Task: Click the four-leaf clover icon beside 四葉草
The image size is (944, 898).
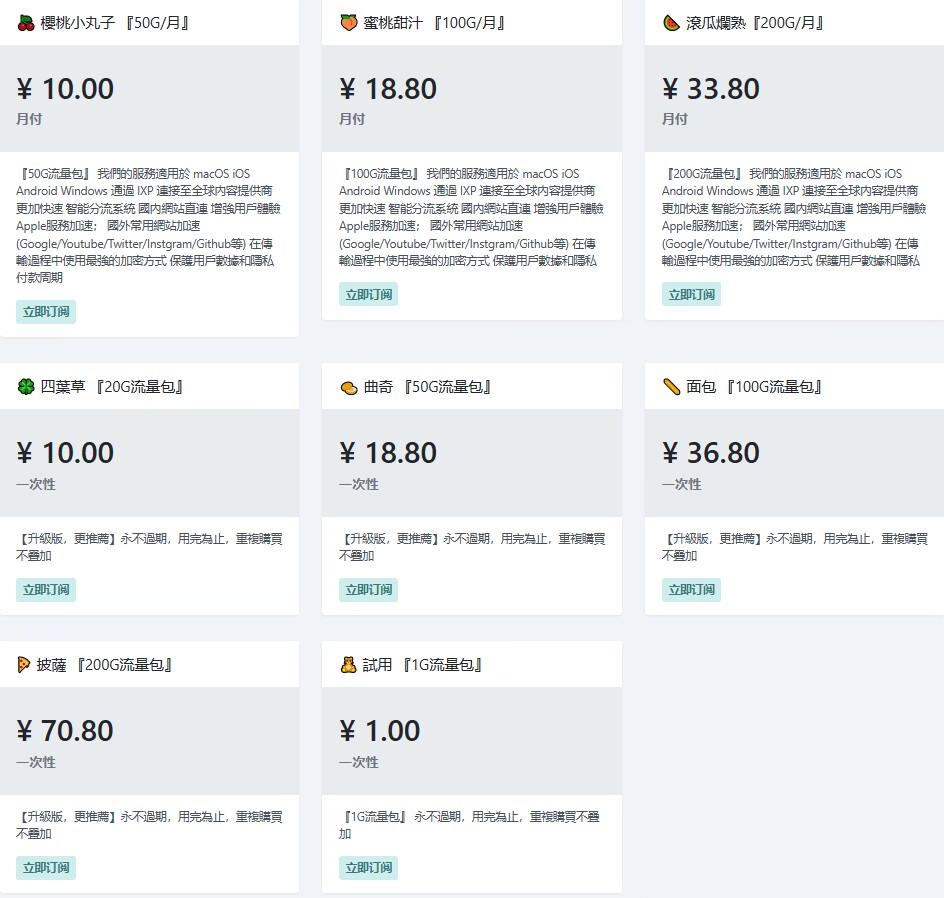Action: (26, 387)
